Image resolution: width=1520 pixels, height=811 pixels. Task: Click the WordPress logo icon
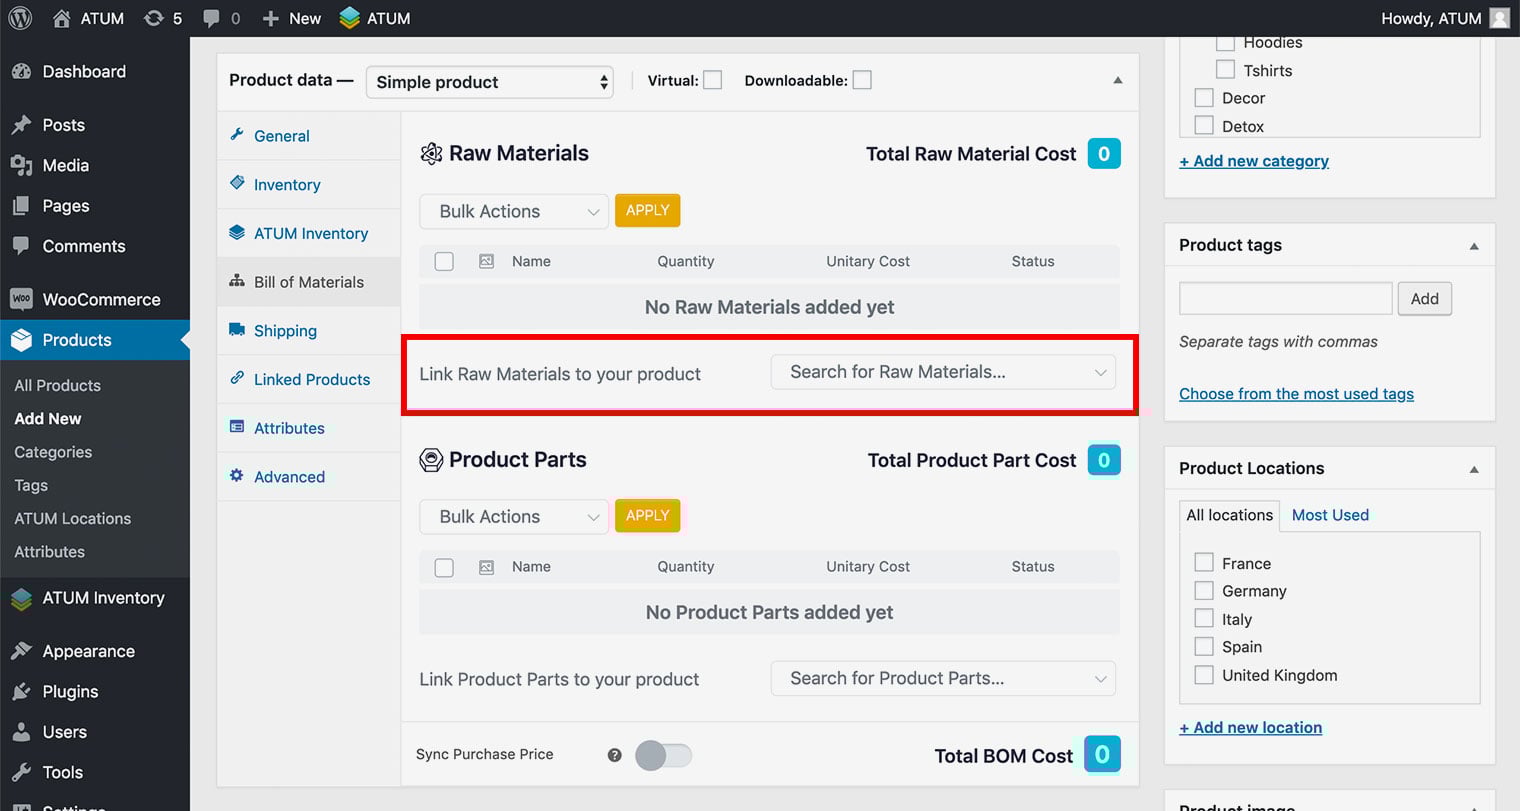(x=20, y=18)
